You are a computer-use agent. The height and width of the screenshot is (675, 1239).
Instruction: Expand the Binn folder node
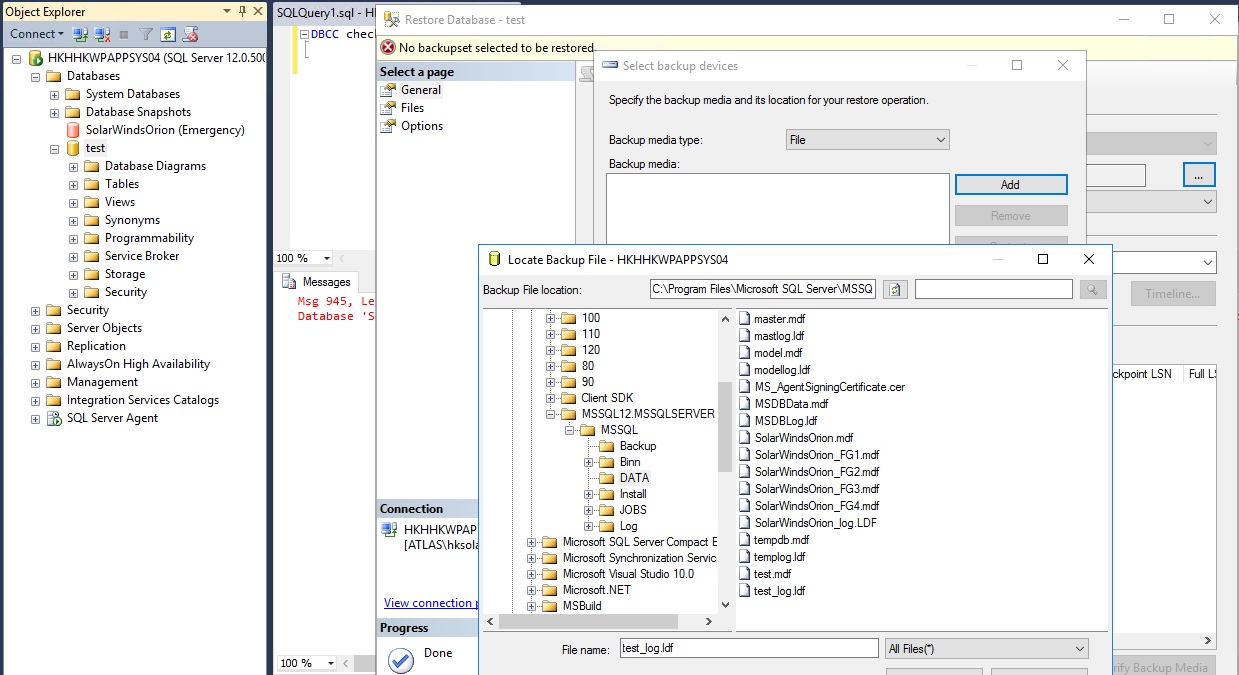588,462
